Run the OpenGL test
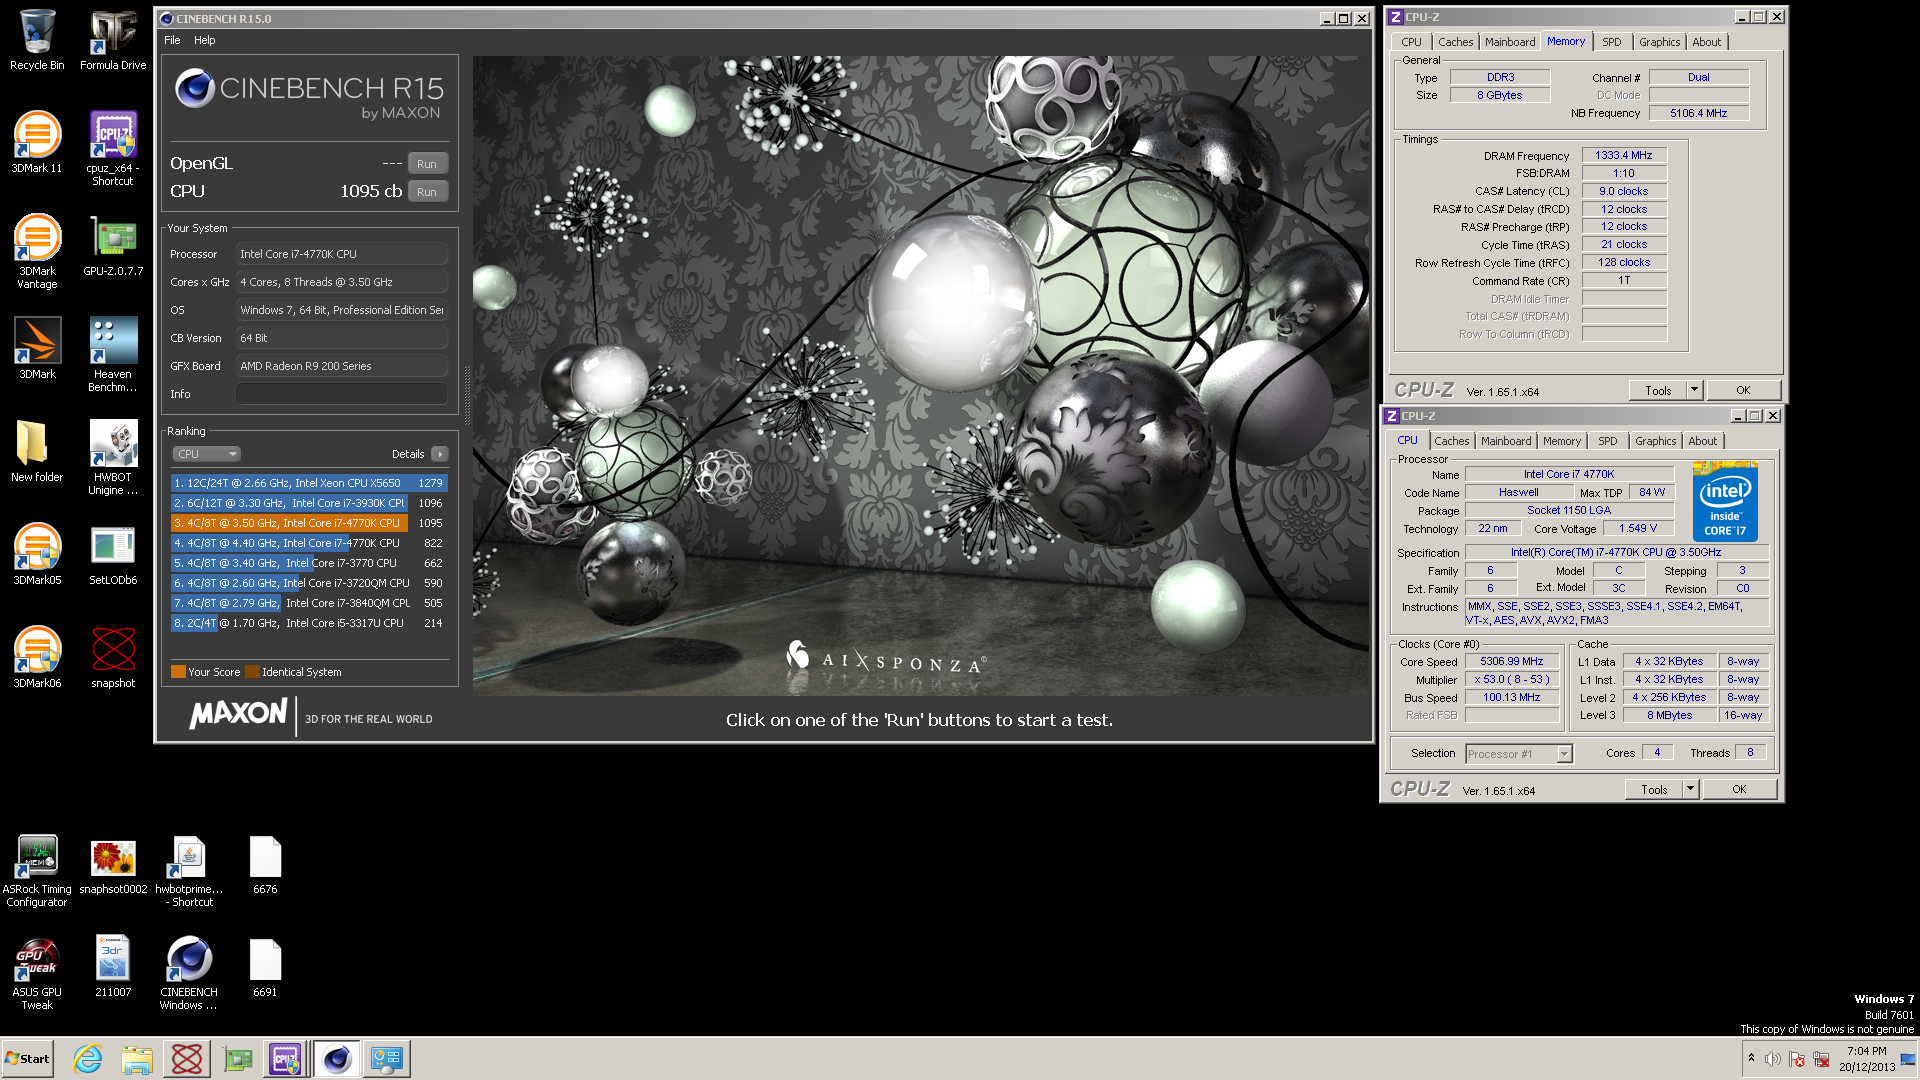This screenshot has width=1920, height=1080. click(x=427, y=164)
